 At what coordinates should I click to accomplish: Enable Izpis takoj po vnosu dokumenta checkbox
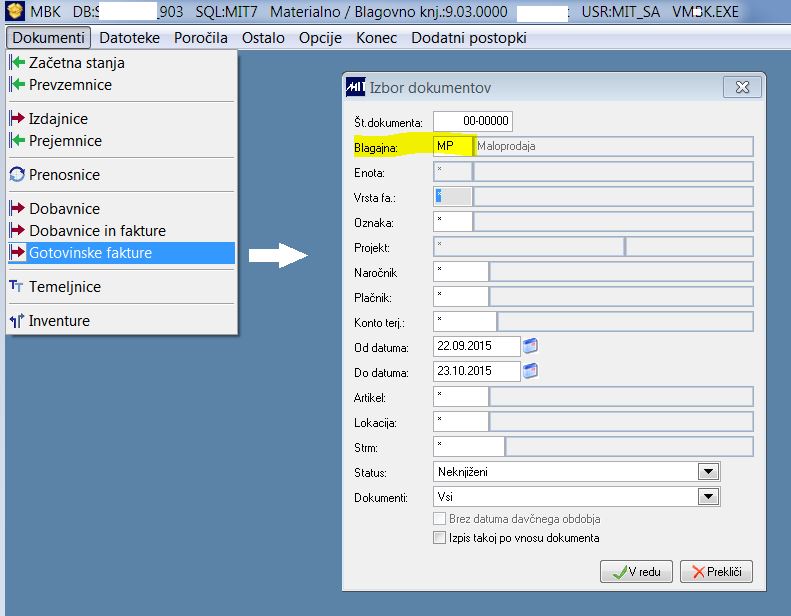pyautogui.click(x=439, y=537)
